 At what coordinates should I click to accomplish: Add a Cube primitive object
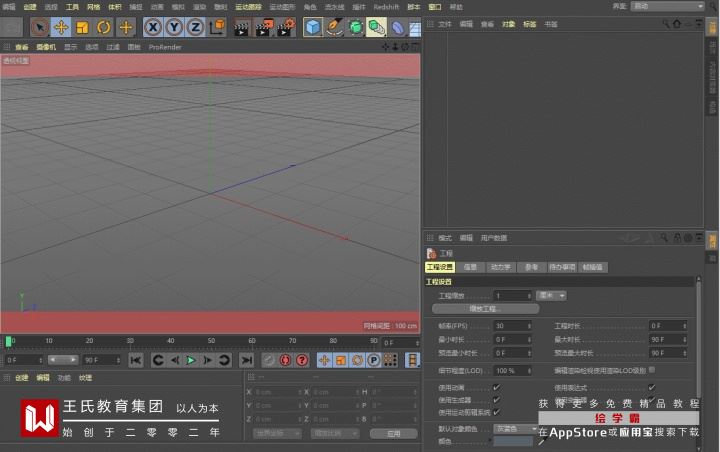(x=313, y=28)
